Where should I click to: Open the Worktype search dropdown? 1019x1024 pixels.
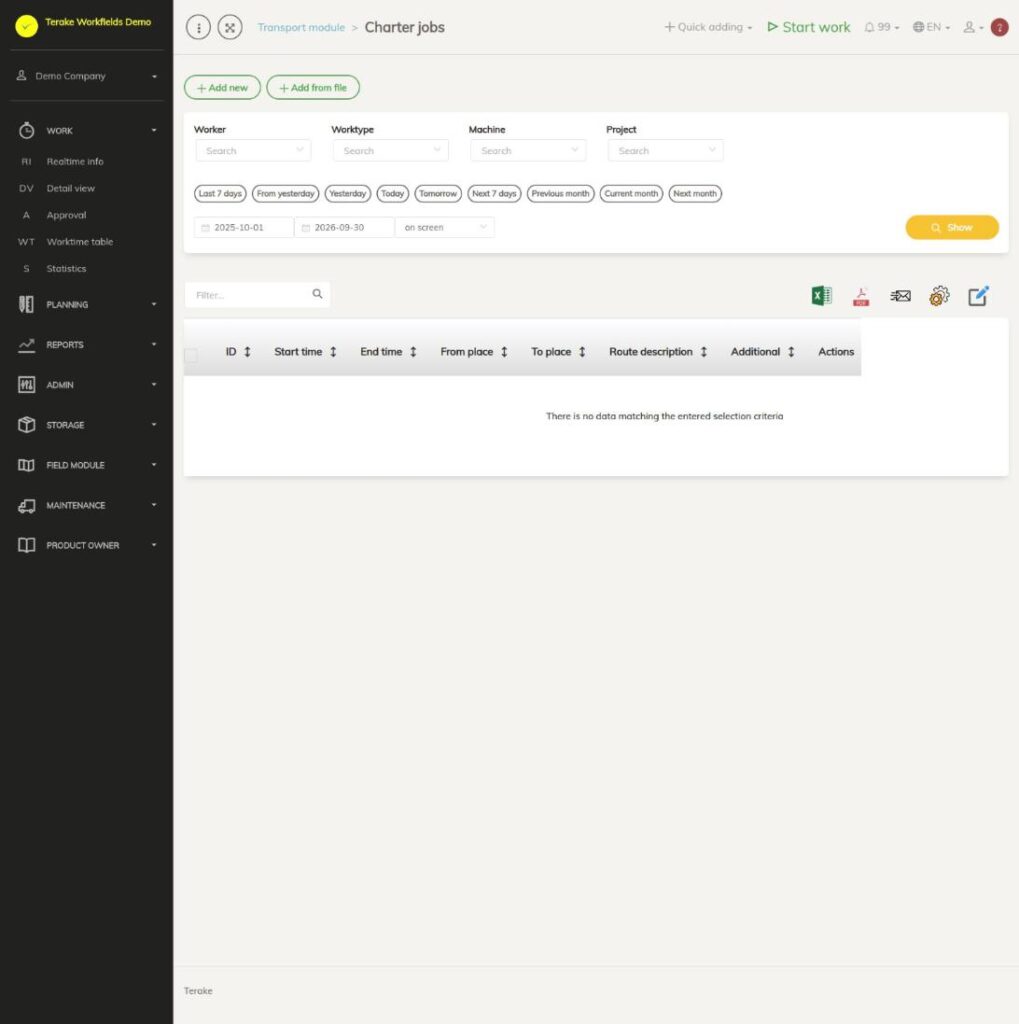point(391,150)
